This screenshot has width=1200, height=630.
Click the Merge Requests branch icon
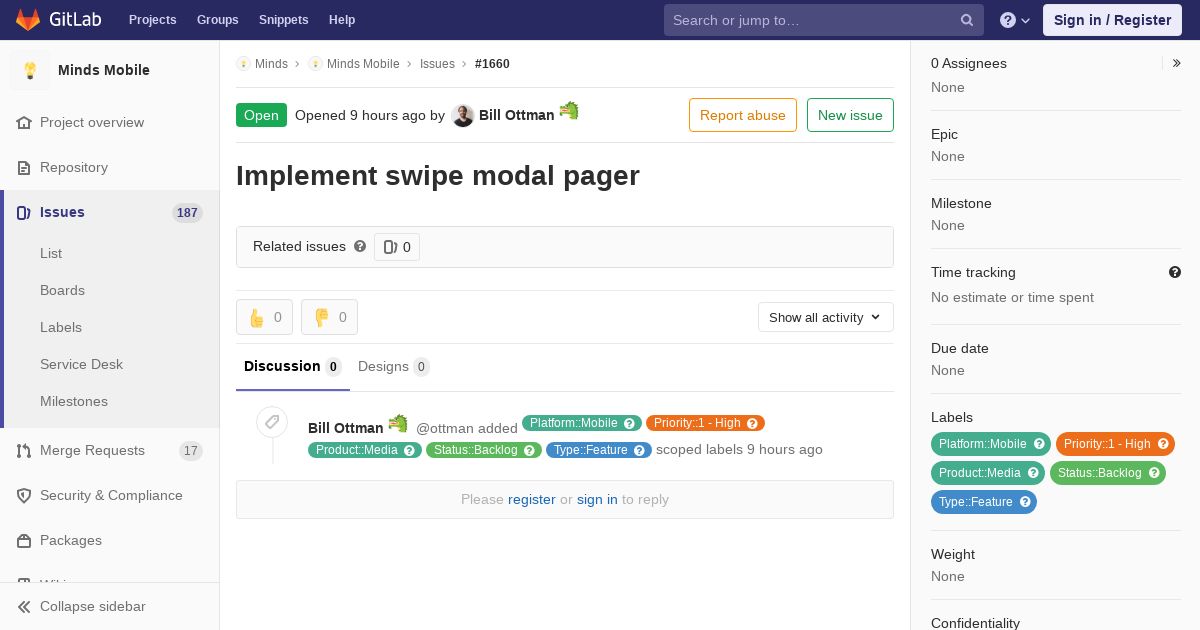[x=24, y=450]
